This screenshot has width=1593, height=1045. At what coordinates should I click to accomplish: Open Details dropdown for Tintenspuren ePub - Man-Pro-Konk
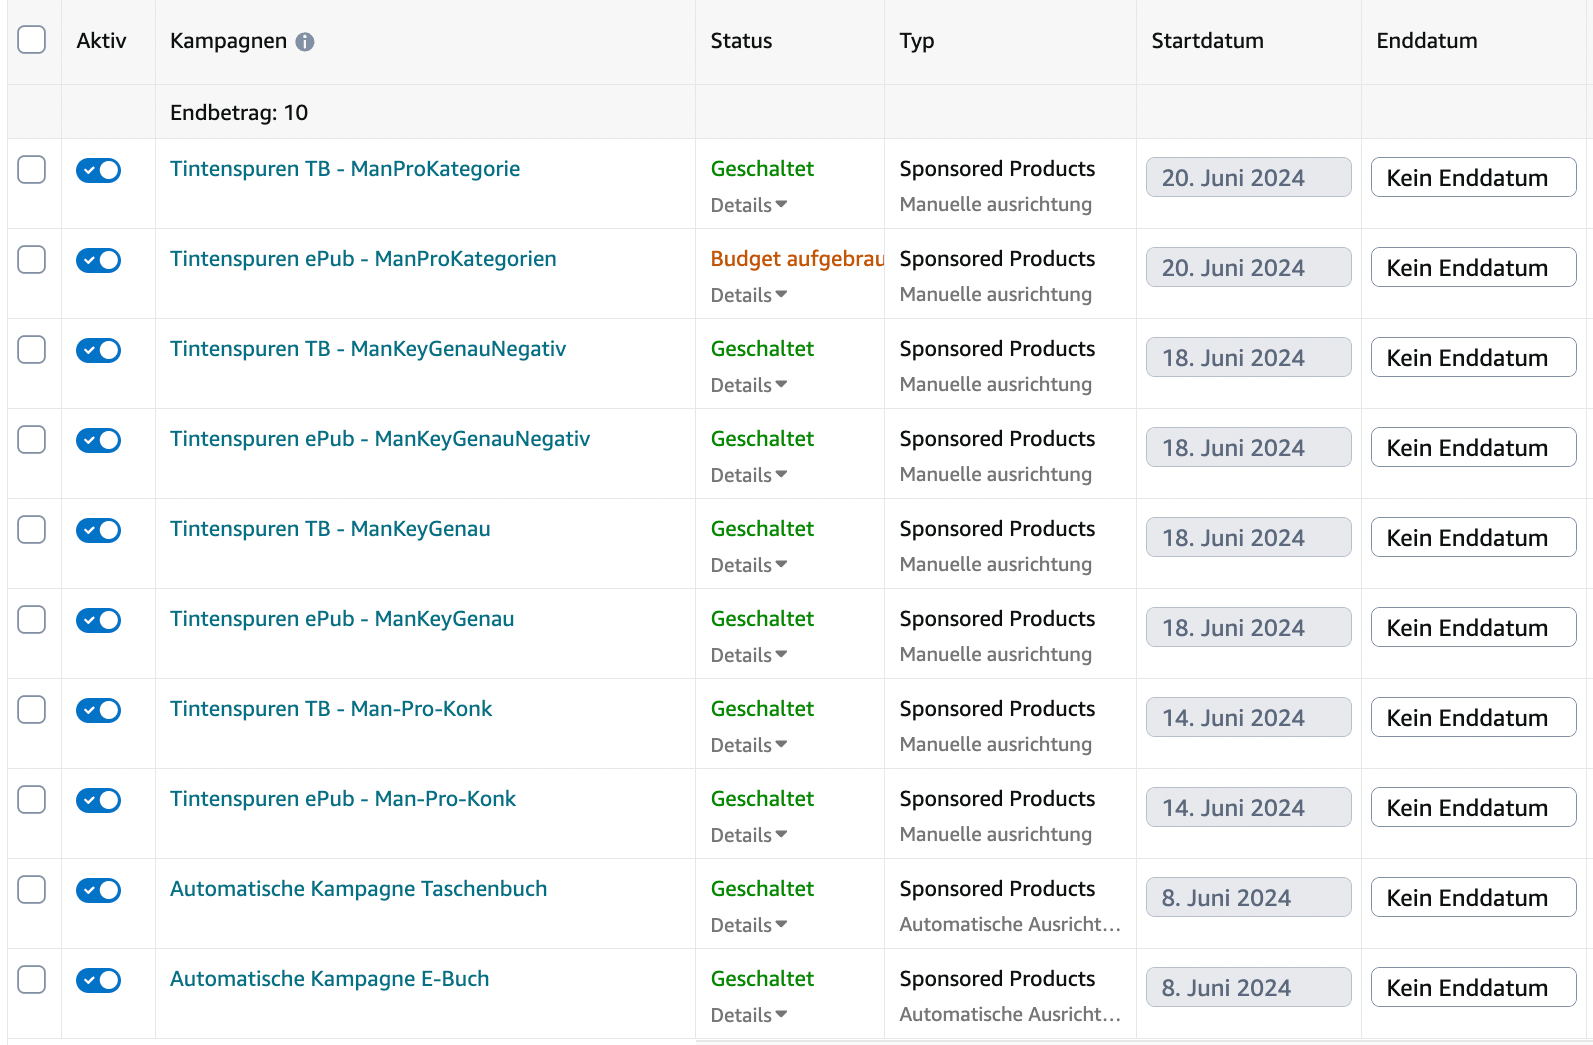click(749, 835)
